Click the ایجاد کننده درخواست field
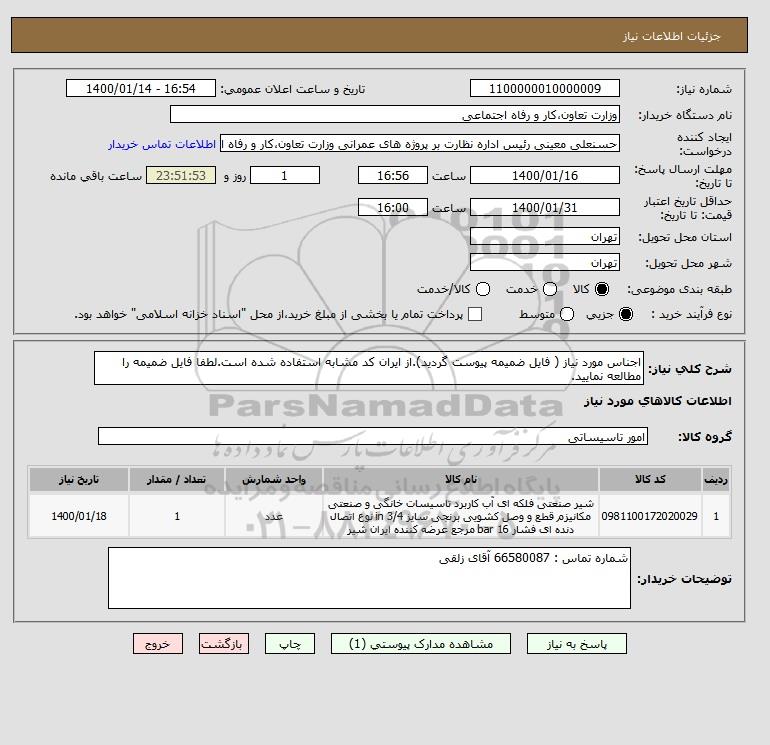This screenshot has width=770, height=745. coord(420,144)
